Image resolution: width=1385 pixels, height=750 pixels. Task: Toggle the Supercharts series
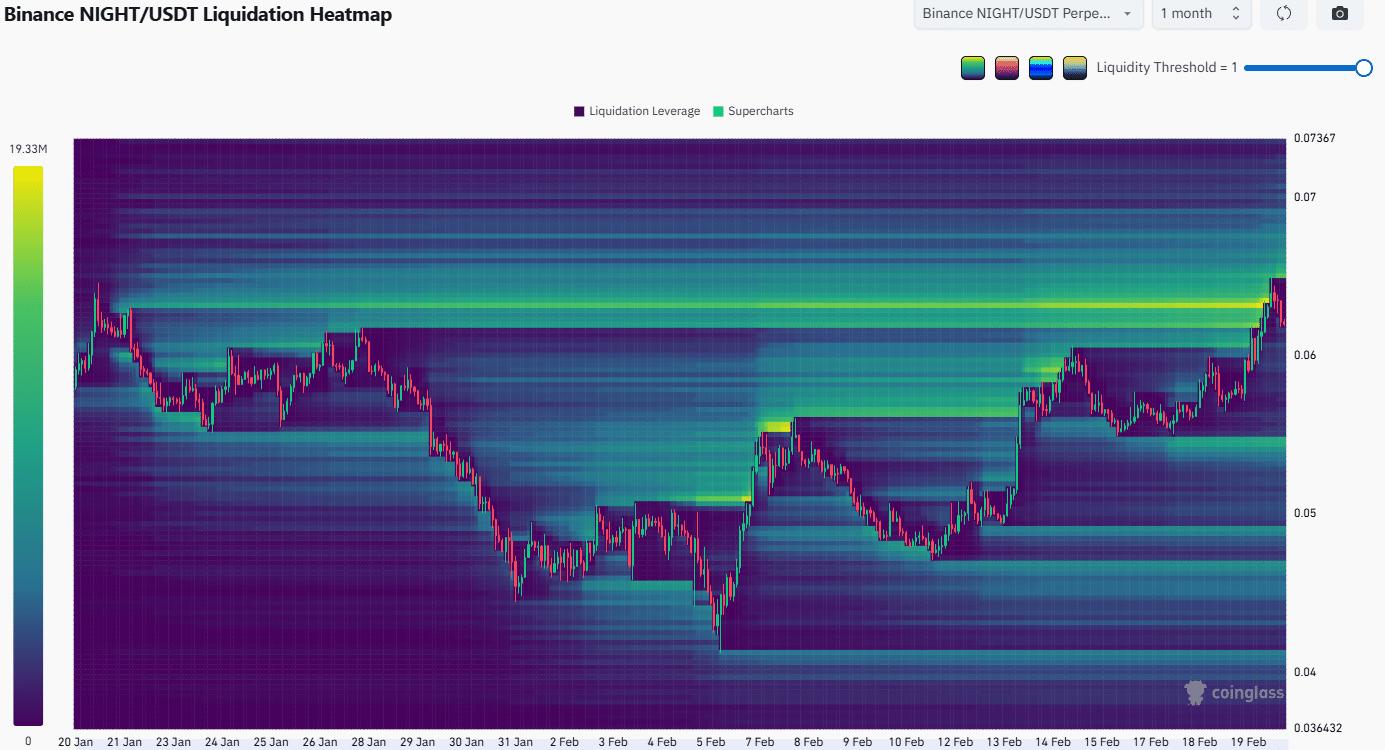753,111
